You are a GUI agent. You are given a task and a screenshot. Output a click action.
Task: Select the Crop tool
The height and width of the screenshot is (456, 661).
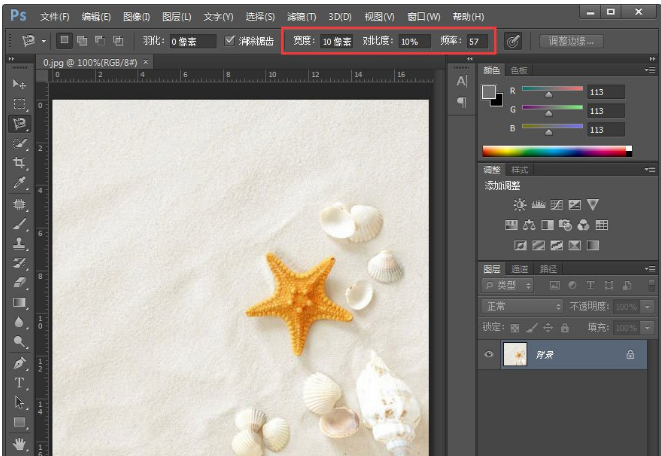(x=19, y=163)
